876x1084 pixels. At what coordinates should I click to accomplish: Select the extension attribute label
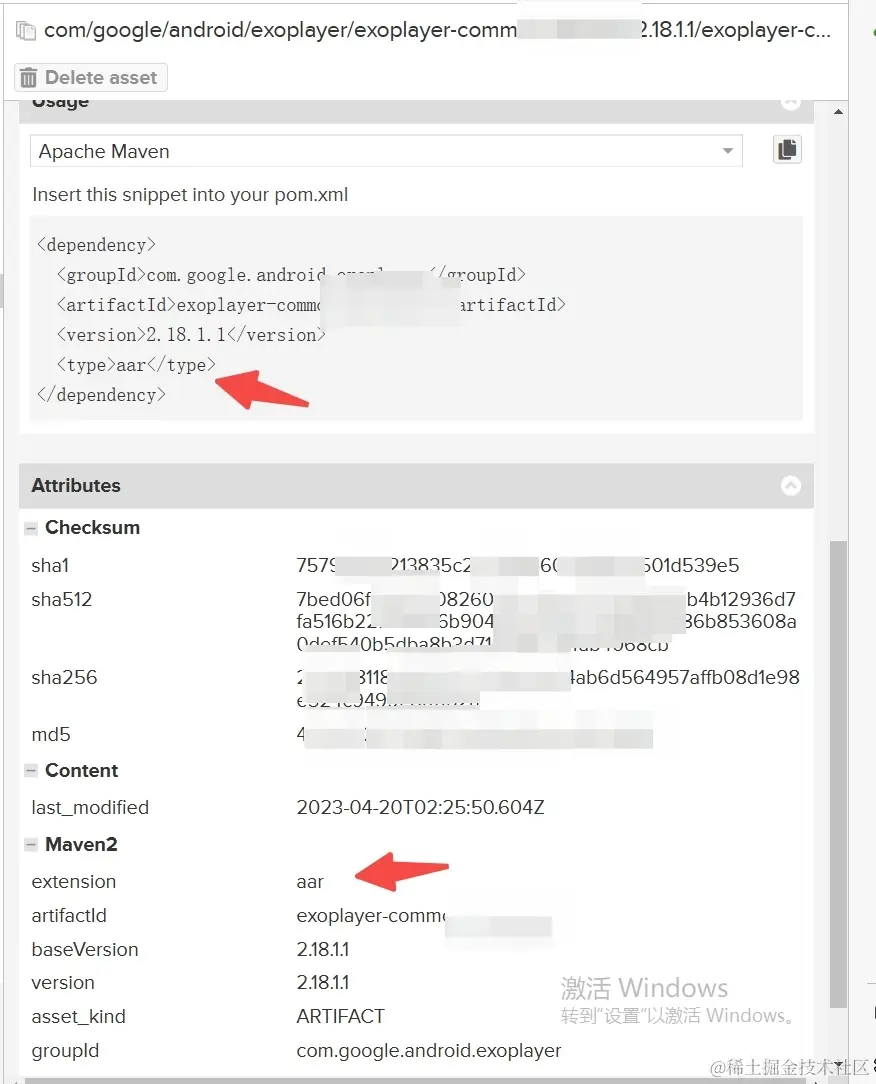point(73,881)
